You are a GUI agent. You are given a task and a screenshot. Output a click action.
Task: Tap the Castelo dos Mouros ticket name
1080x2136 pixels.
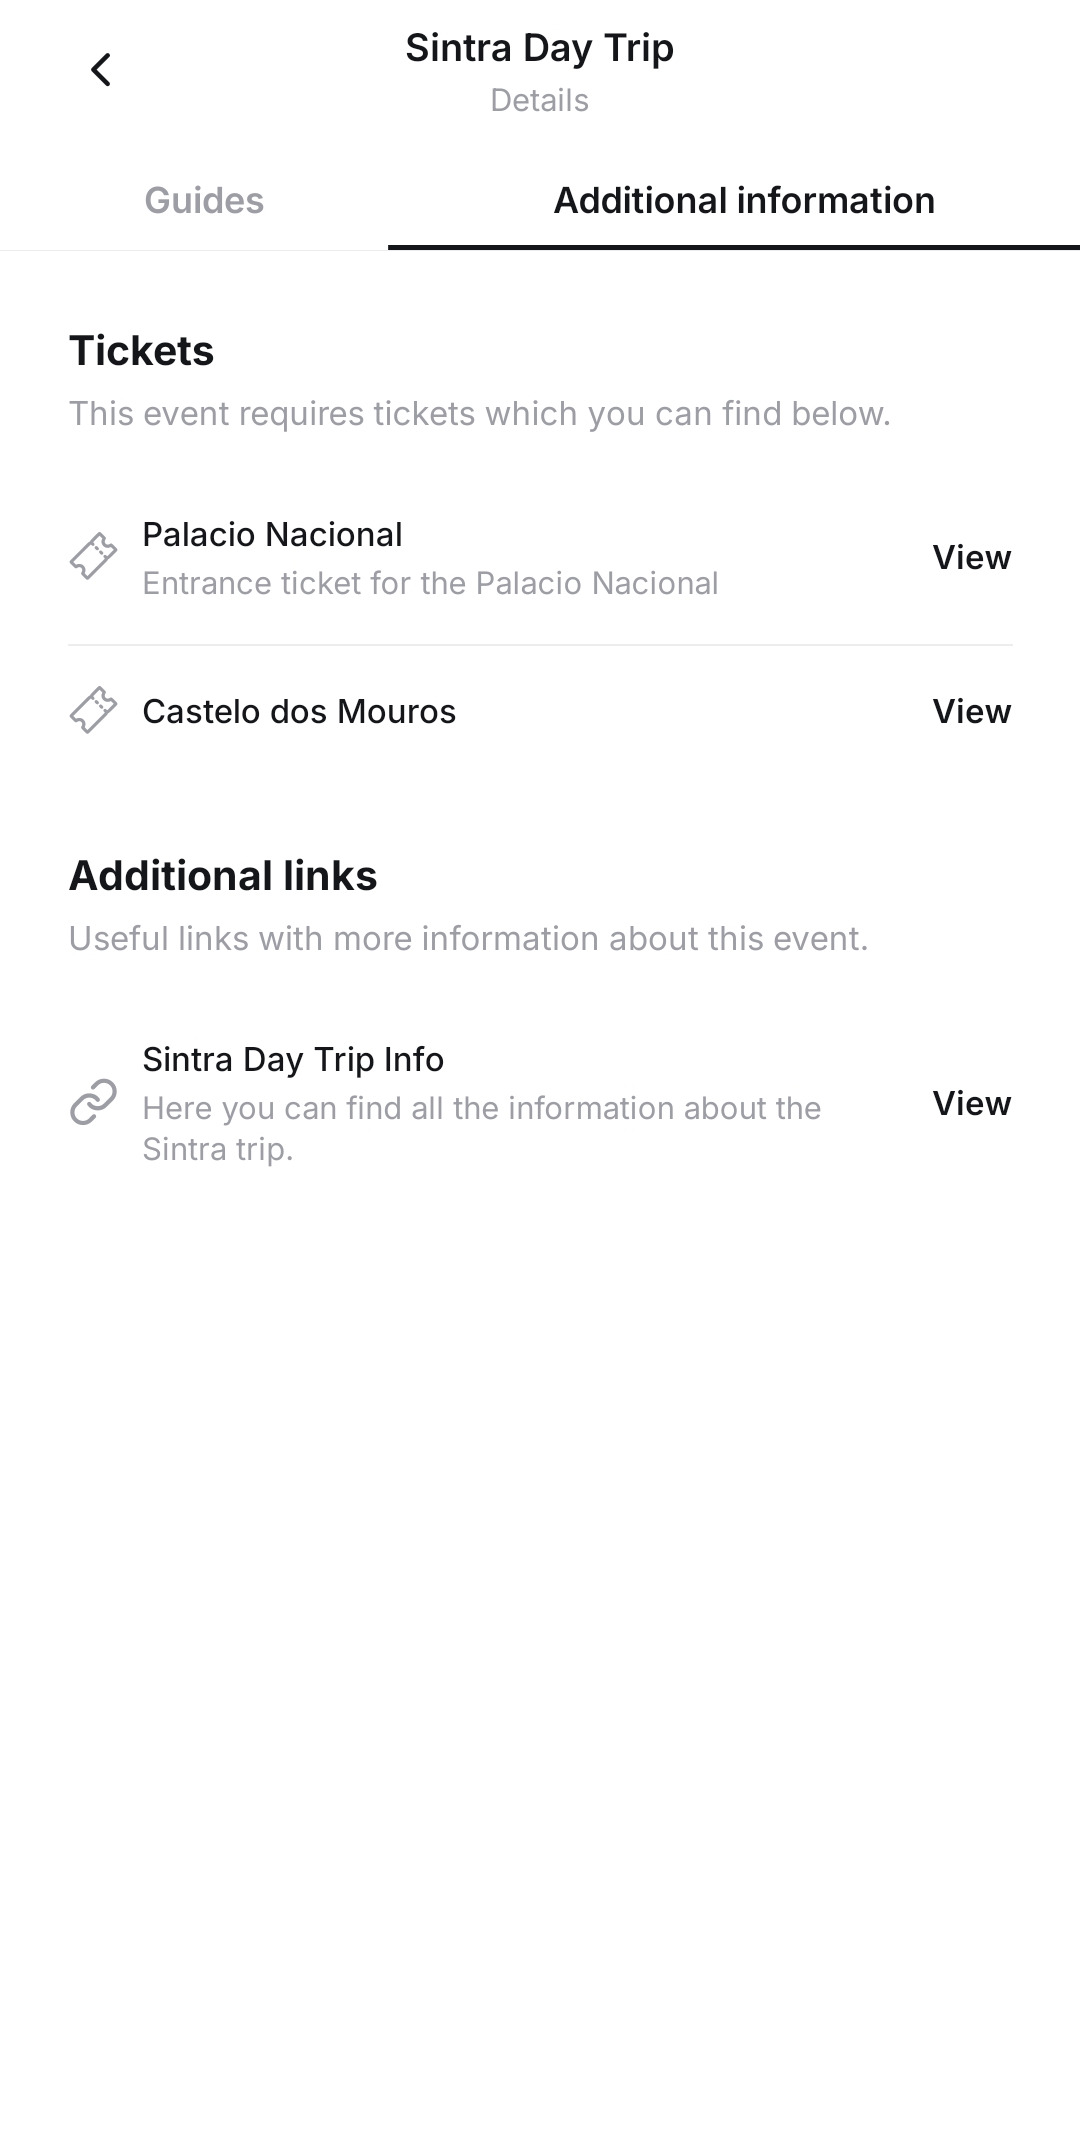tap(299, 712)
